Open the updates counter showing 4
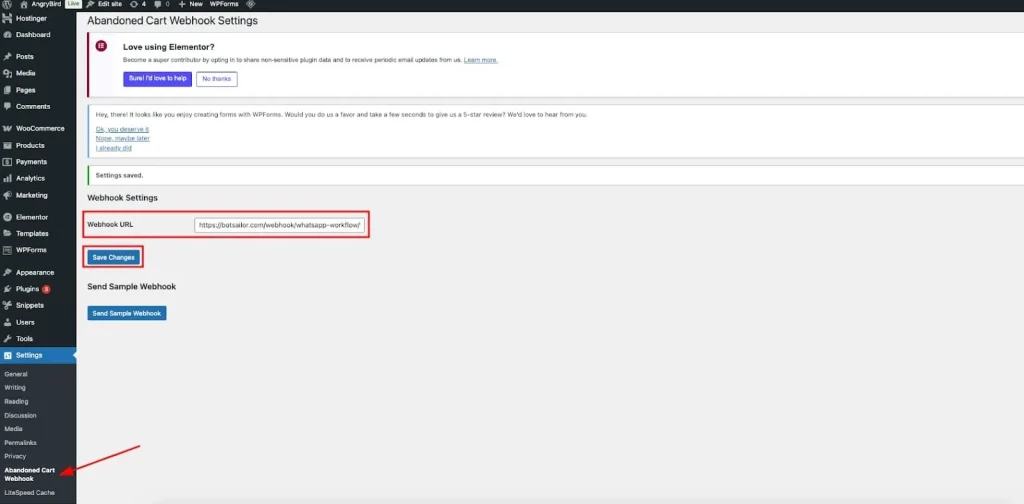The width and height of the screenshot is (1024, 504). pos(138,4)
